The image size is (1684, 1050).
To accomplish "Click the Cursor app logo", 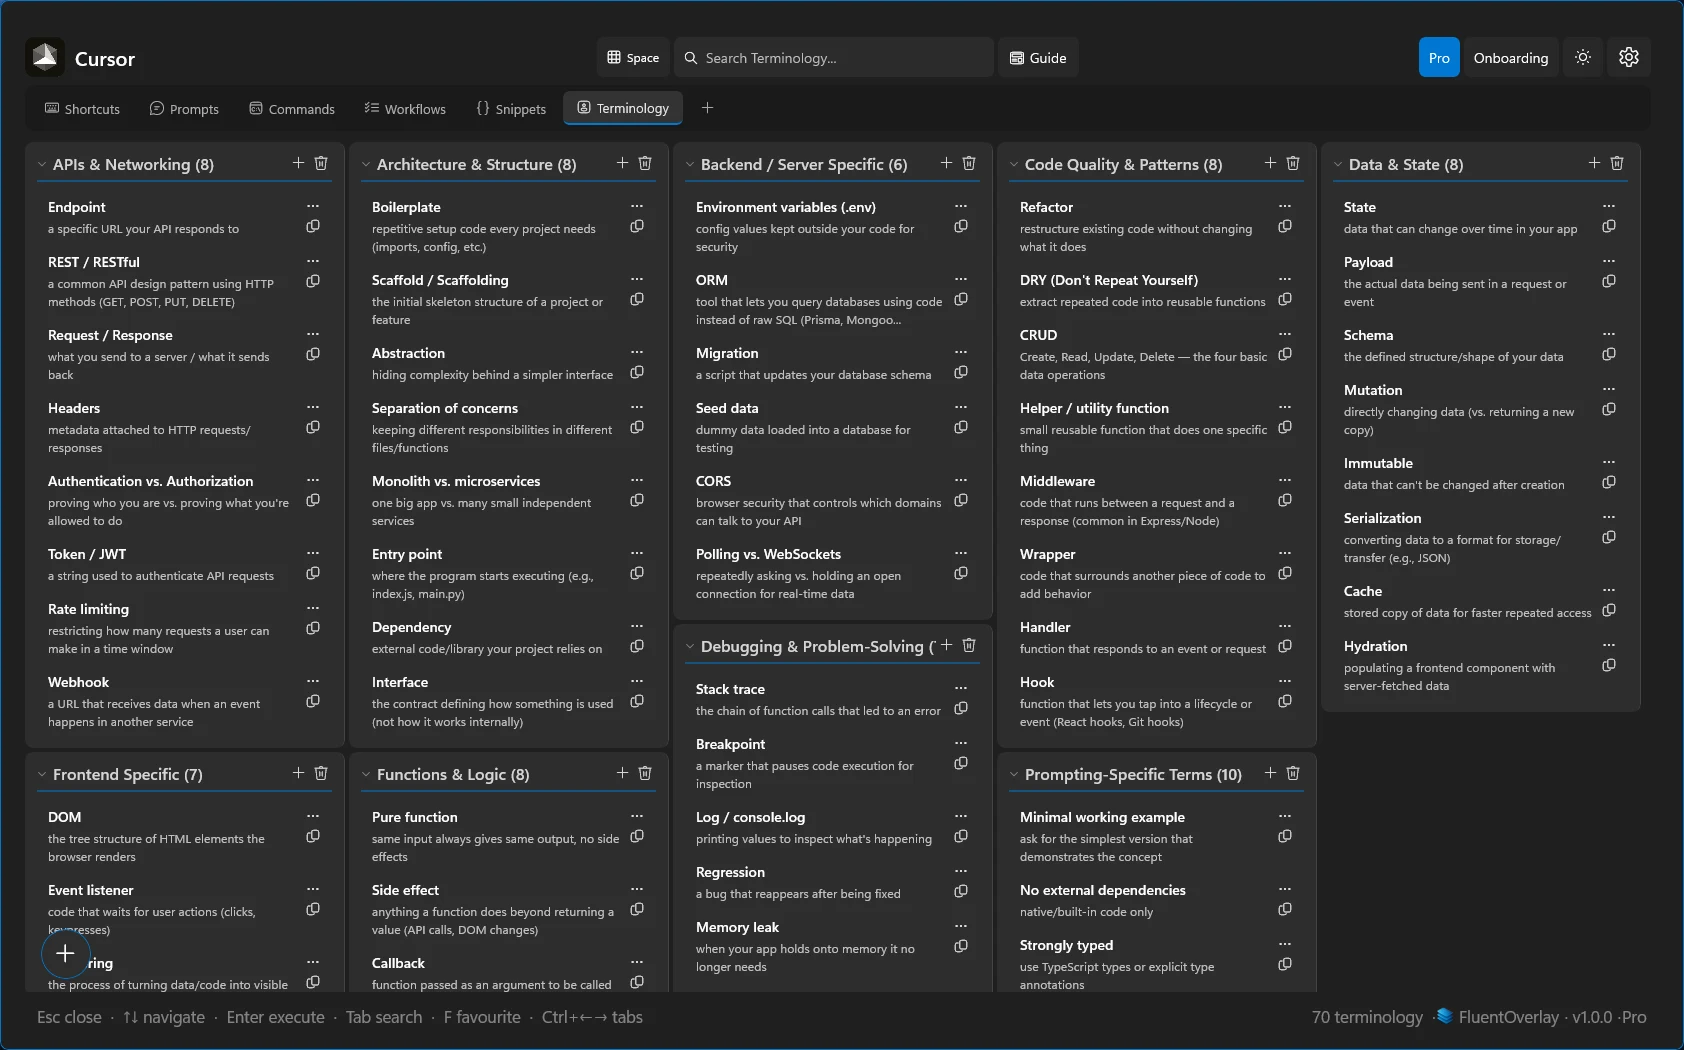I will pyautogui.click(x=44, y=57).
